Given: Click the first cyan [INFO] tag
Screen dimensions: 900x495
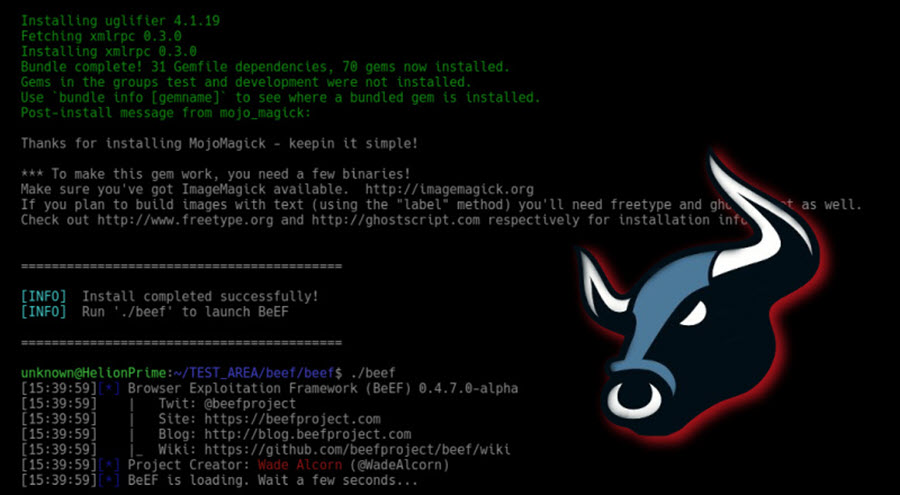Looking at the screenshot, I should [44, 297].
